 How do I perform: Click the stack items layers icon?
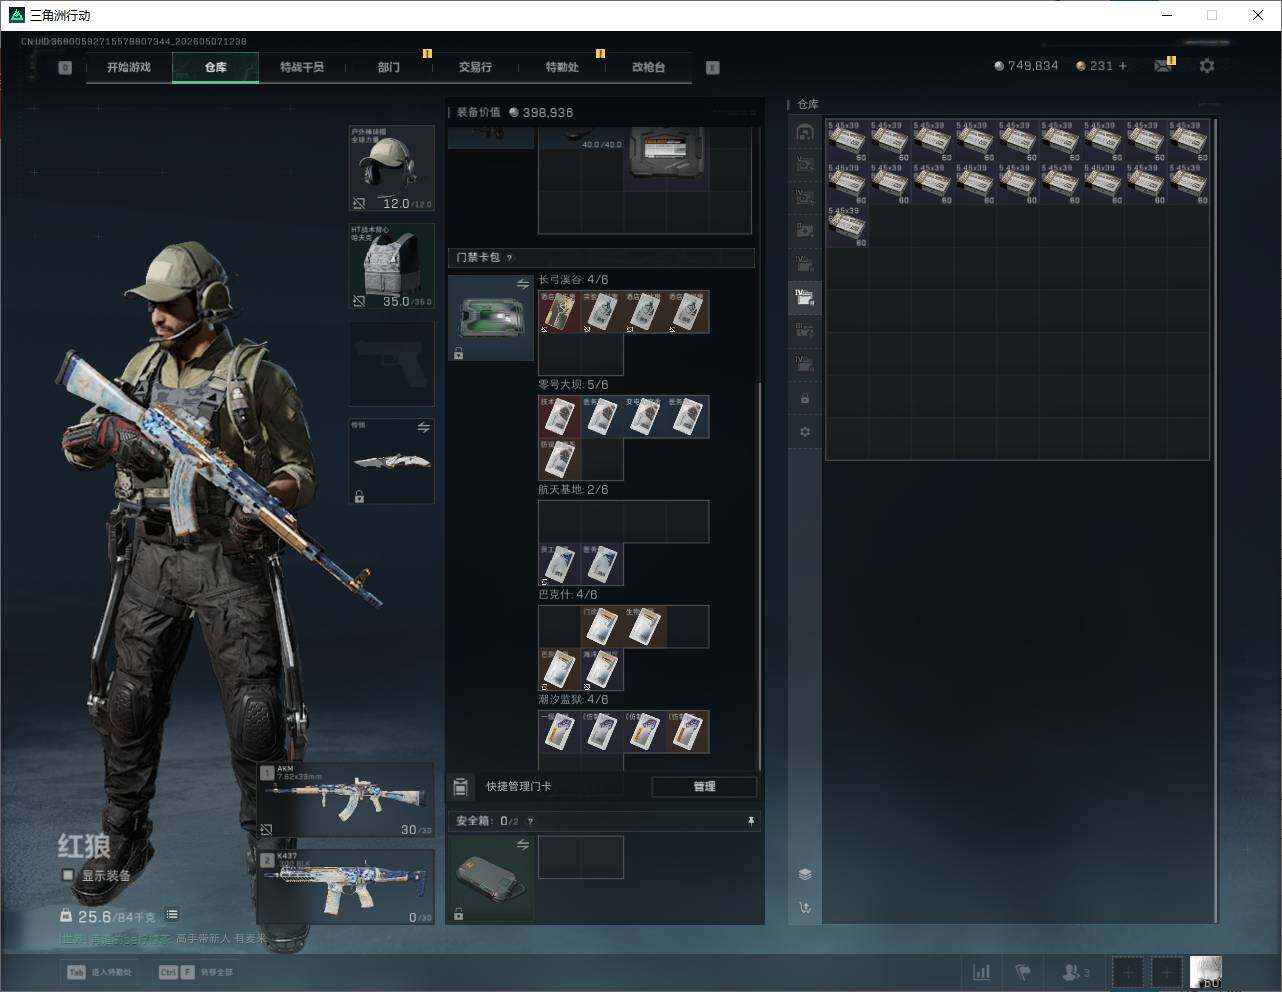(805, 874)
